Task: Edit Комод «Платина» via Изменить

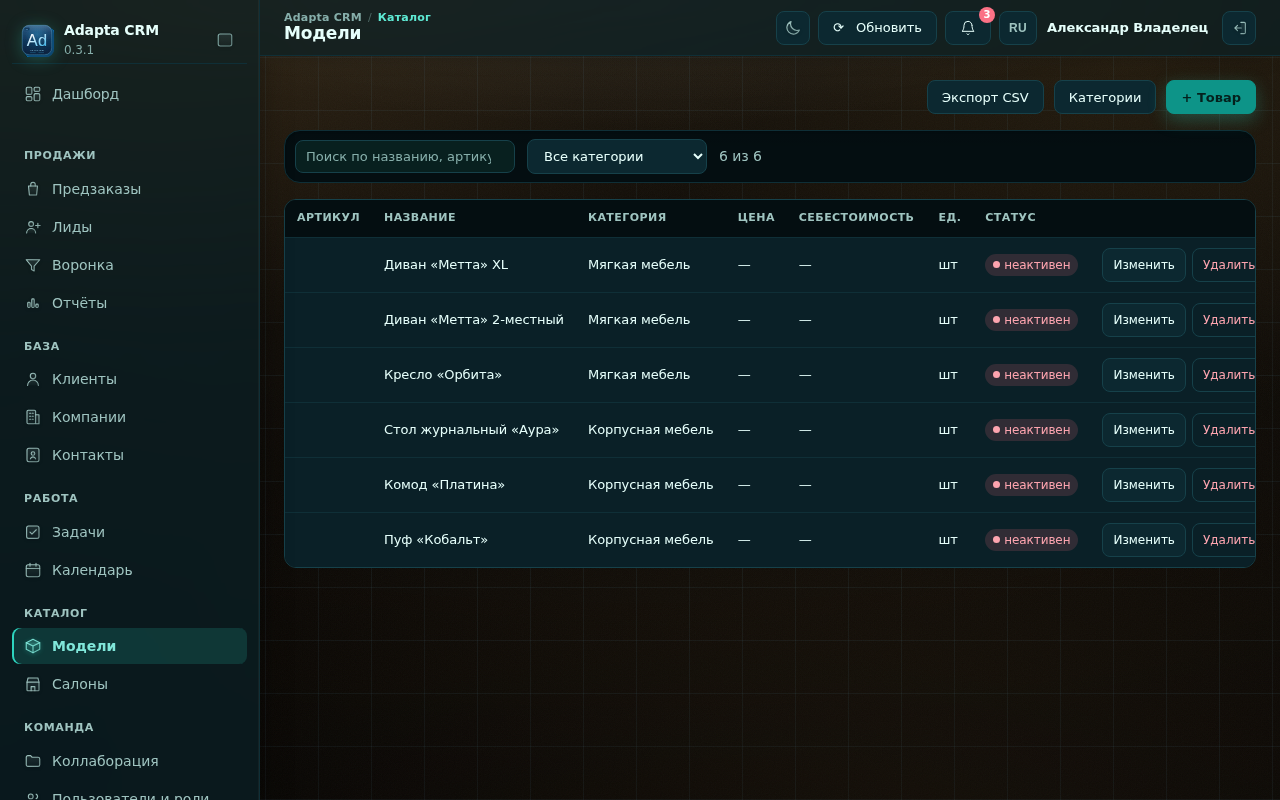Action: pos(1144,485)
